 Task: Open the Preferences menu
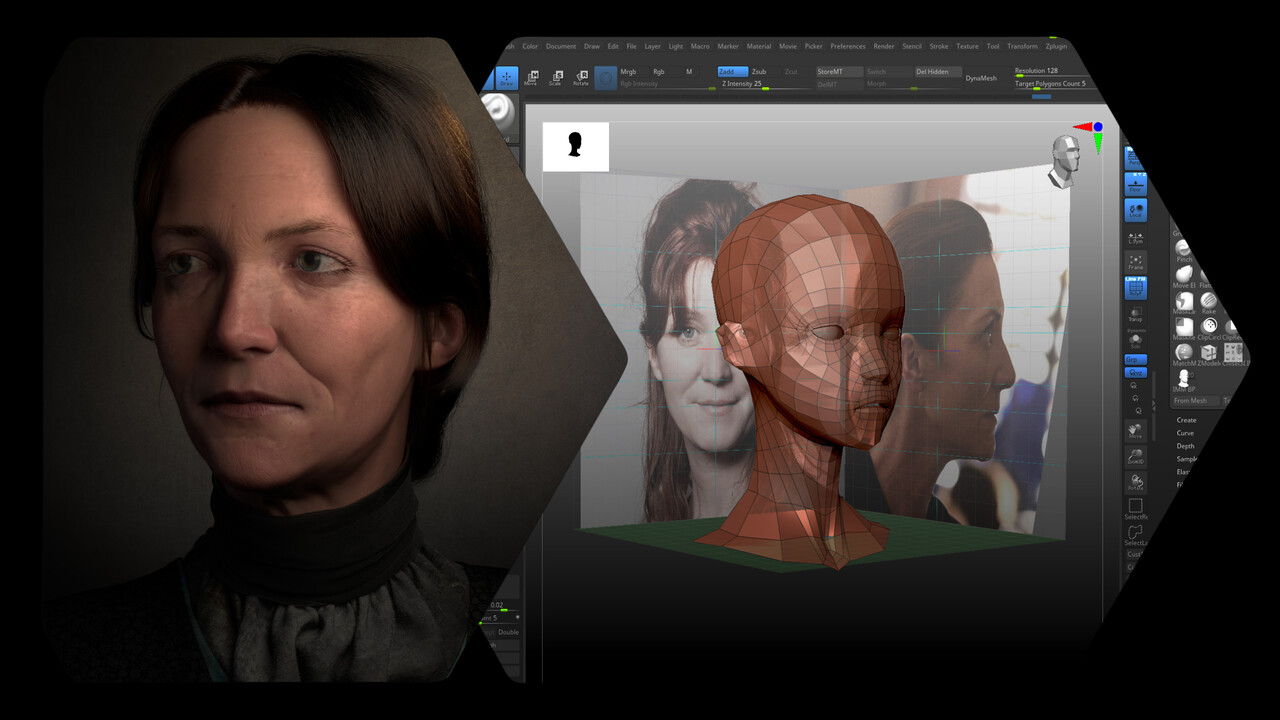[847, 46]
